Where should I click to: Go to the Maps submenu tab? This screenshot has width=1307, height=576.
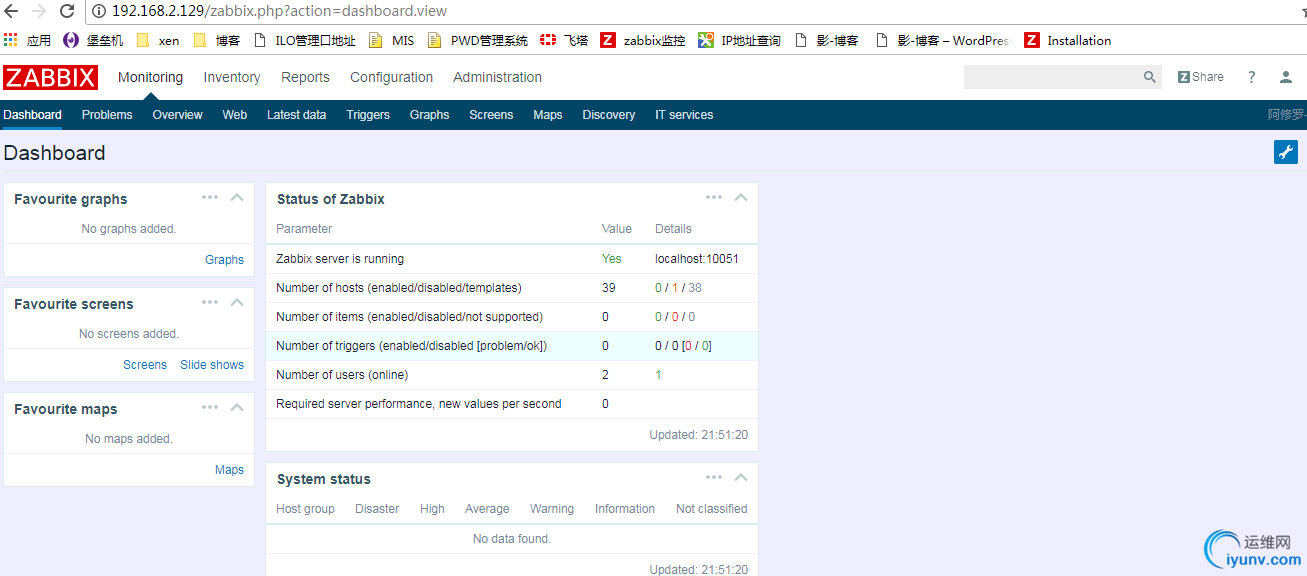tap(548, 115)
